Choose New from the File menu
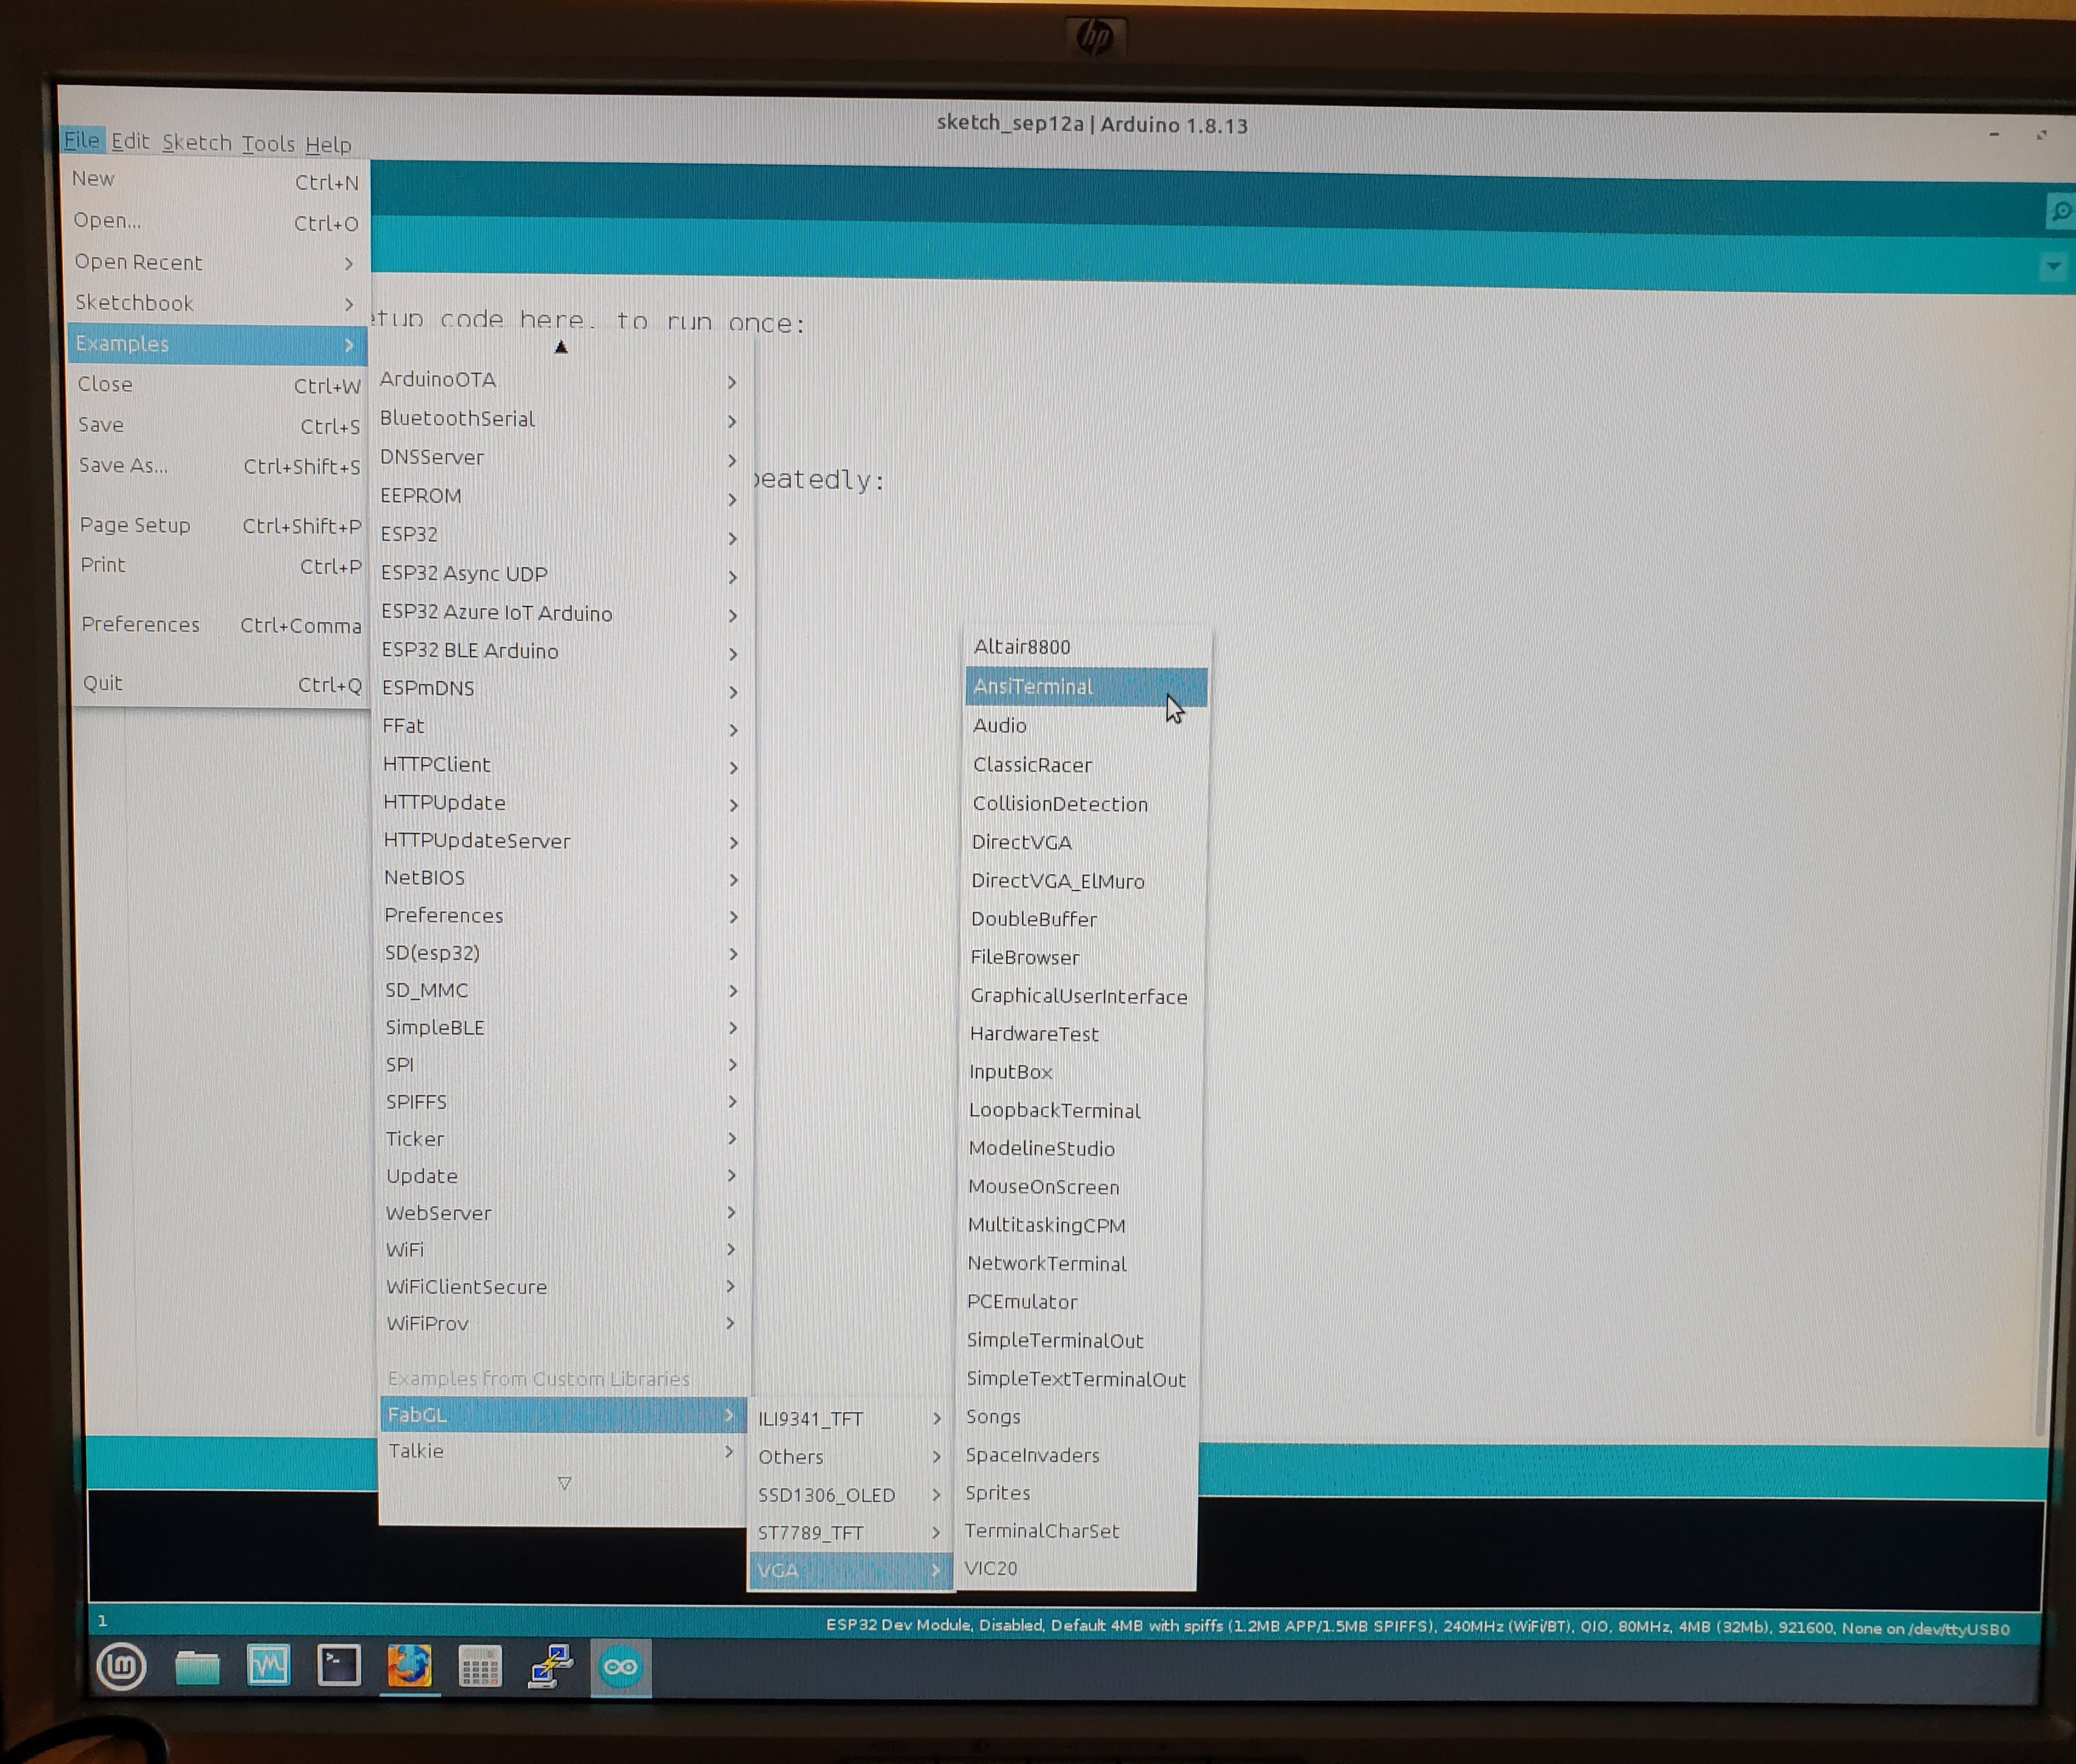 (x=217, y=180)
